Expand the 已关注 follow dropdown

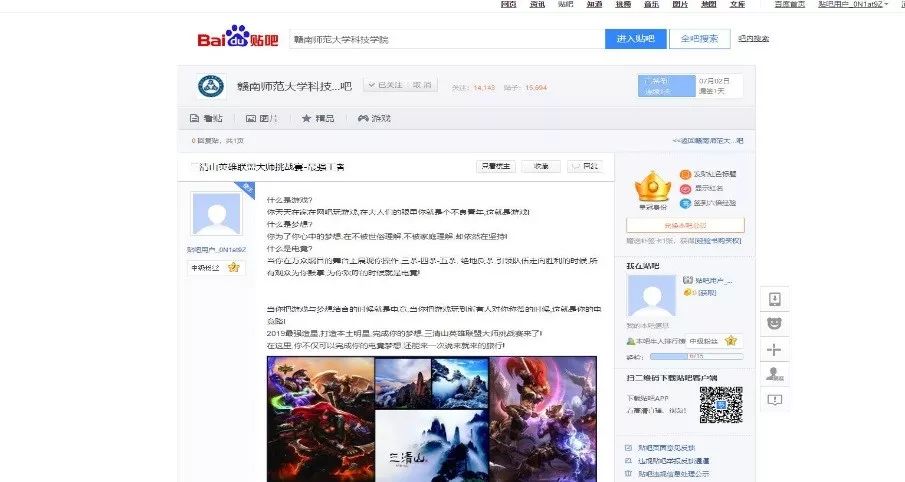tap(399, 85)
